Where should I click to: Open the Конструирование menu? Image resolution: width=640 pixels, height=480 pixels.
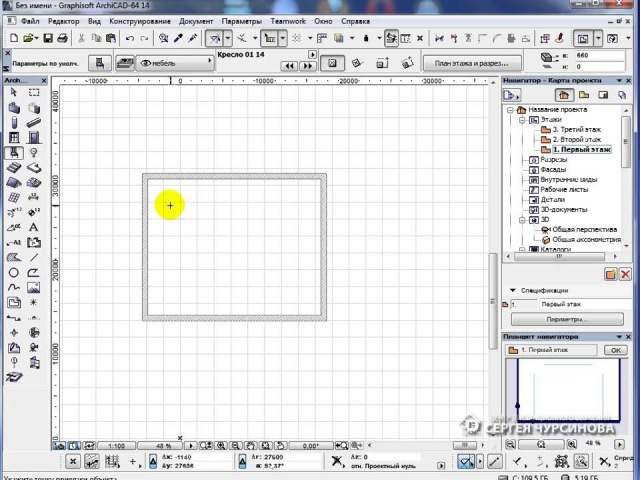point(140,21)
